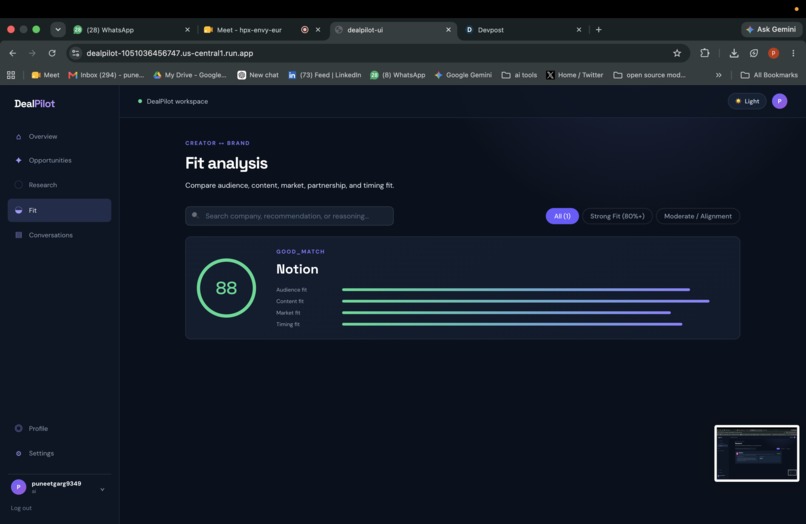This screenshot has height=524, width=806.
Task: Select the Fit sidebar item
Action: [x=59, y=210]
